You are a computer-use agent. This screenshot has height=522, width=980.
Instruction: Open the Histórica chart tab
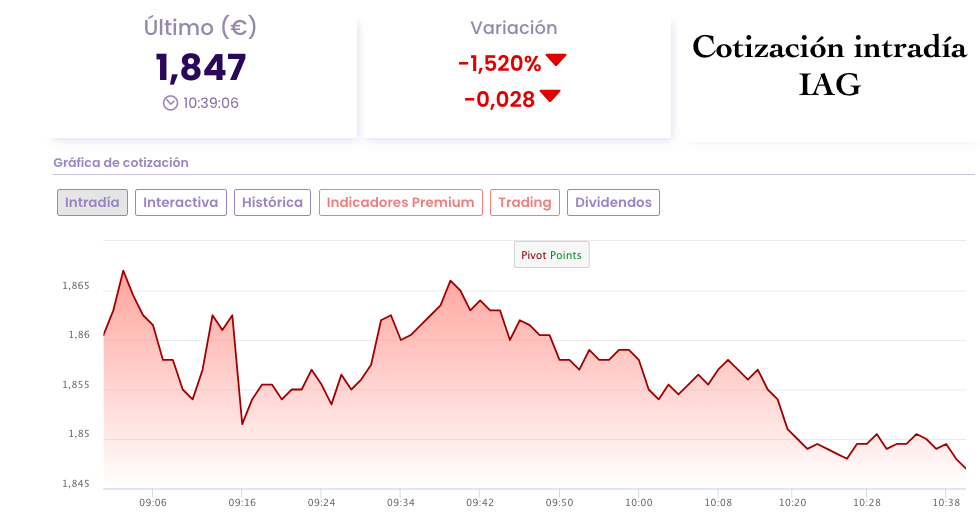pos(273,203)
